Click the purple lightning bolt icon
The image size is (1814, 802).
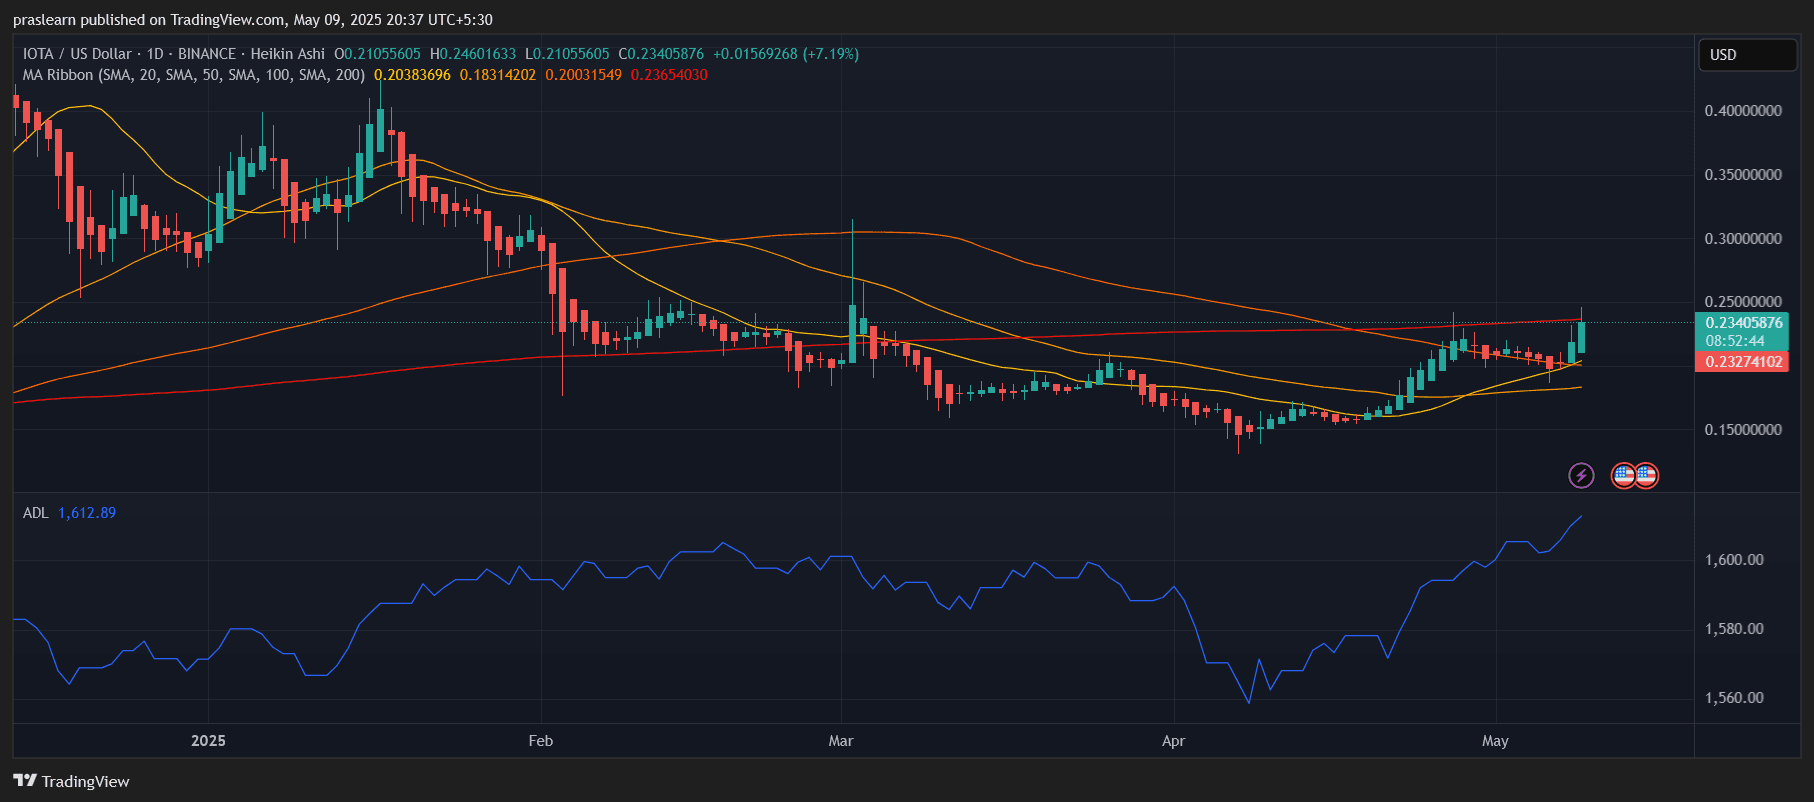(x=1580, y=475)
